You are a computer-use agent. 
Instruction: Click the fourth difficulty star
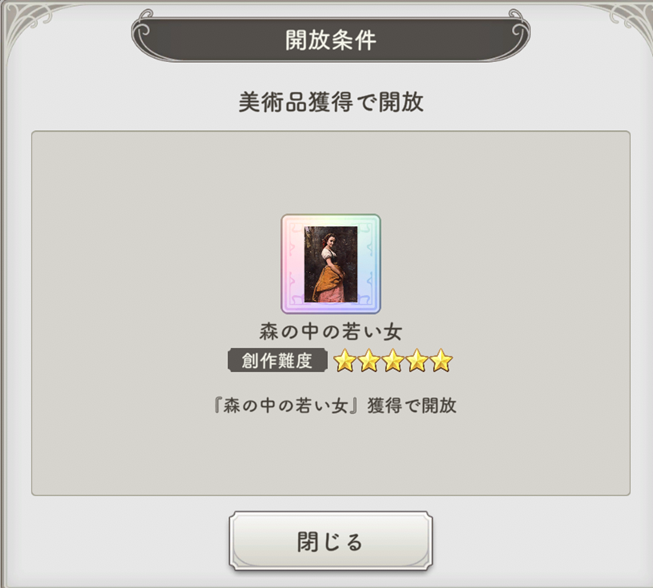click(x=417, y=361)
